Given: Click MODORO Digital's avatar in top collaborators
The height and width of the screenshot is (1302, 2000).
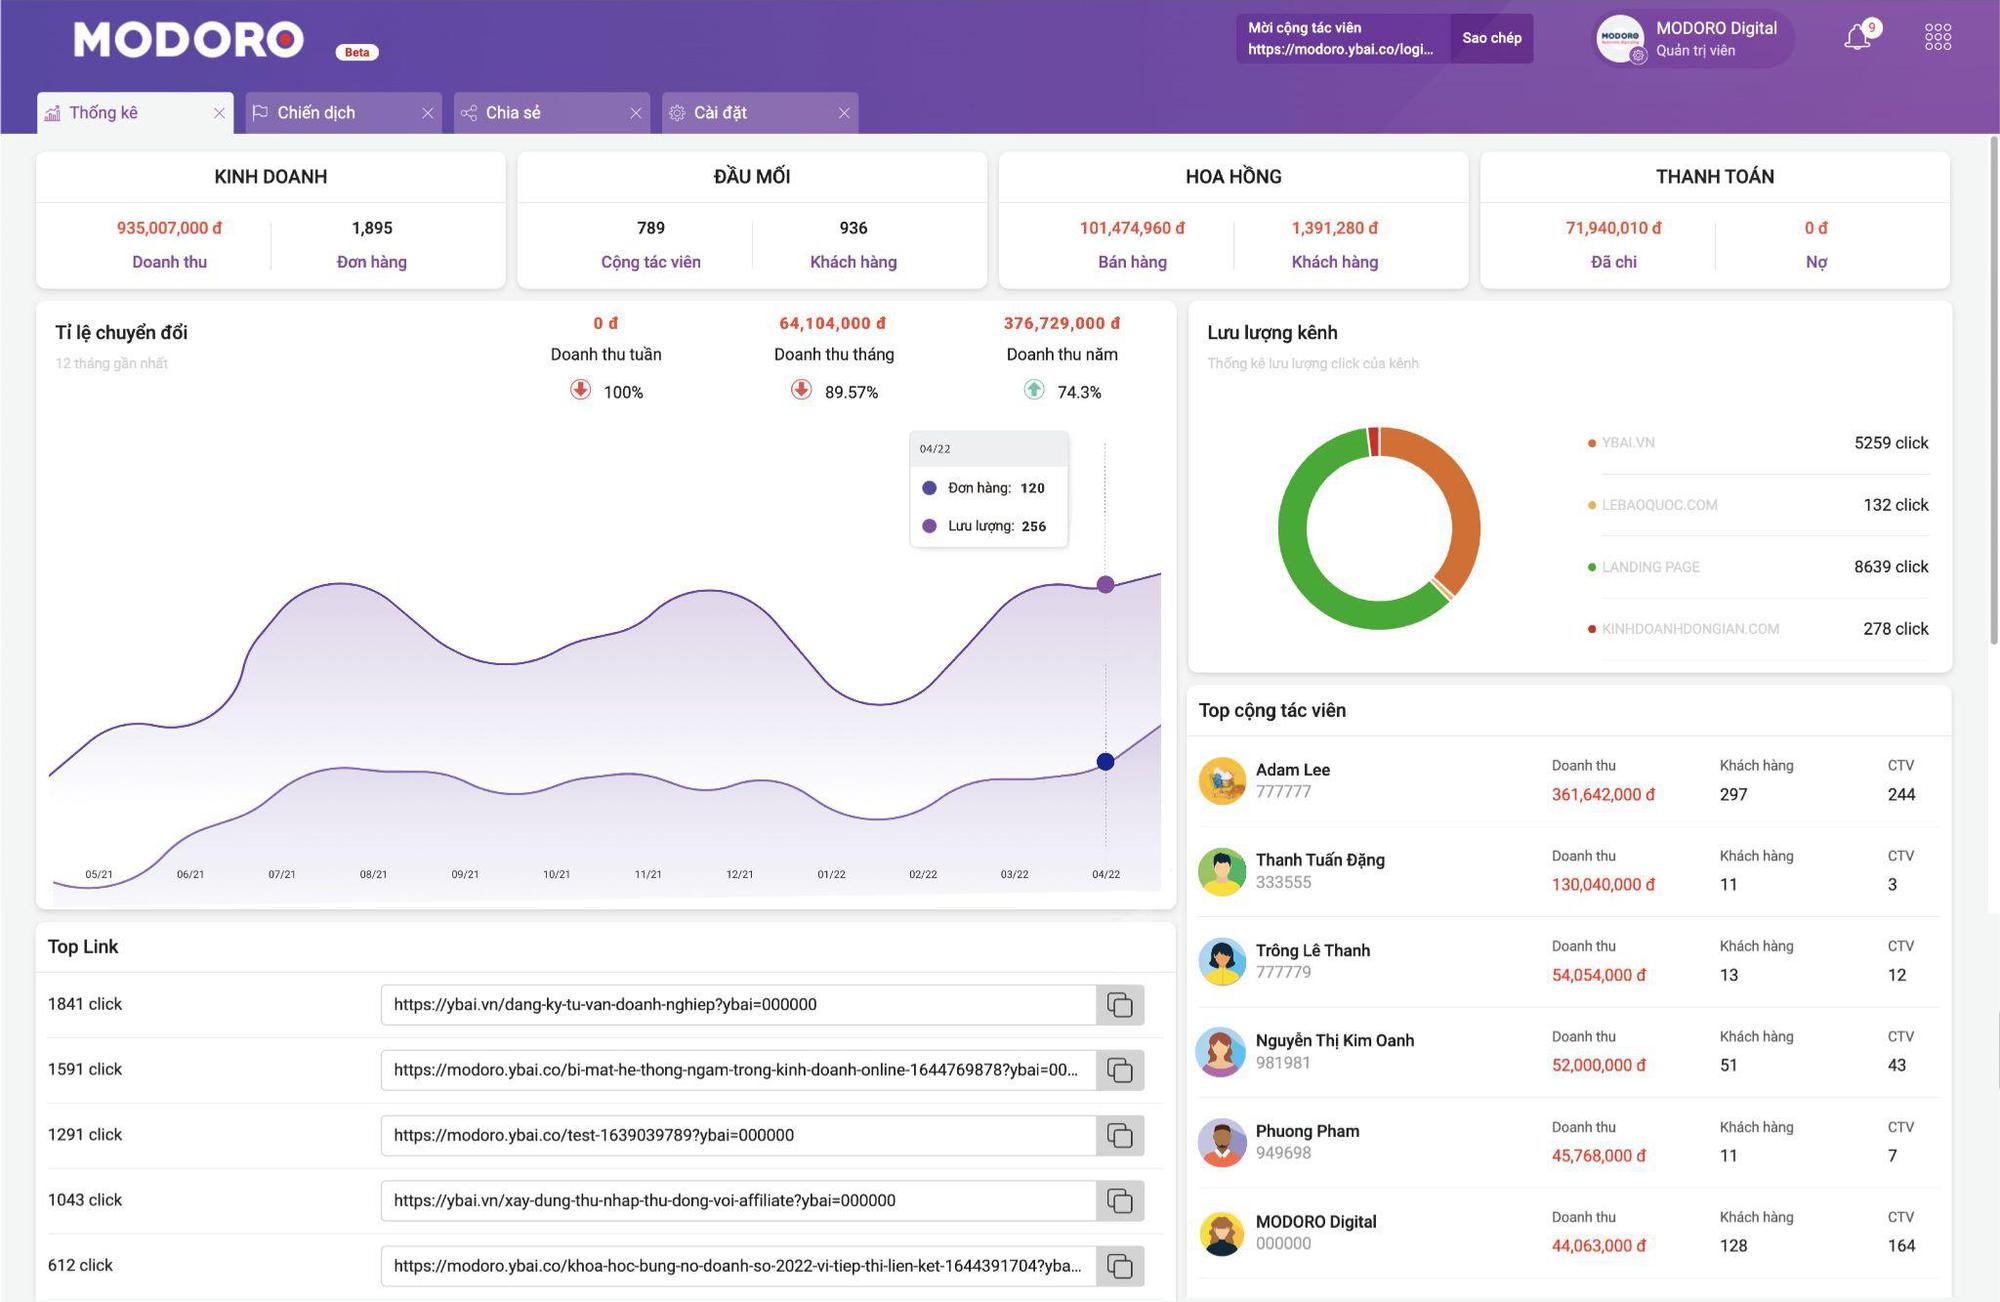Looking at the screenshot, I should (x=1222, y=1233).
